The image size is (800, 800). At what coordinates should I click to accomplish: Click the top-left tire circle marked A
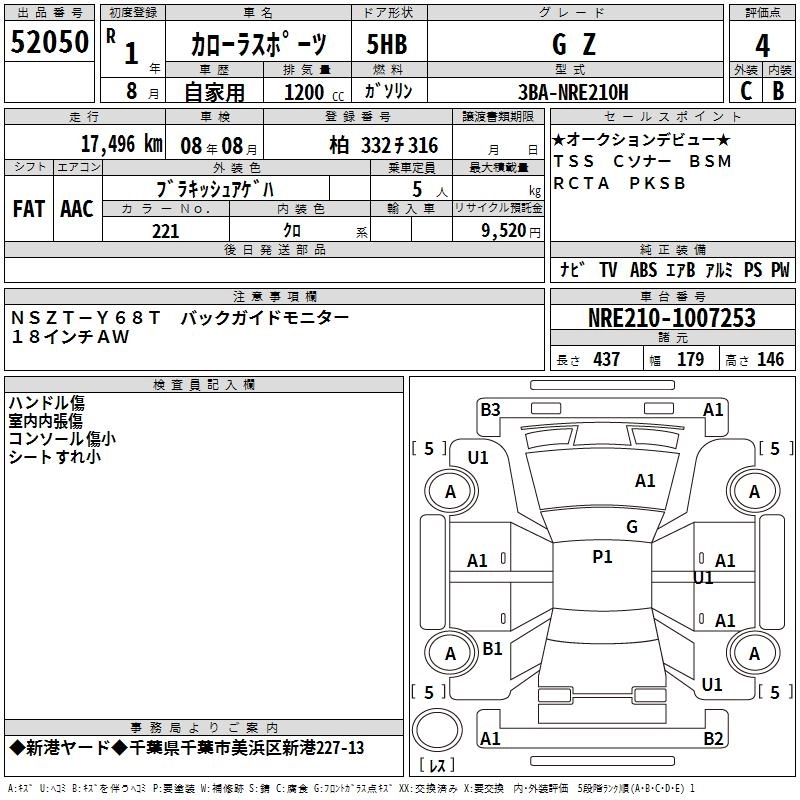point(450,491)
